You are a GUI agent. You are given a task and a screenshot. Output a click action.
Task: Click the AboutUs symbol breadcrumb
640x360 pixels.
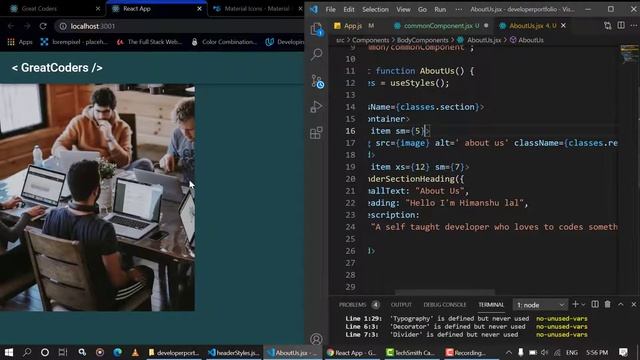(527, 40)
